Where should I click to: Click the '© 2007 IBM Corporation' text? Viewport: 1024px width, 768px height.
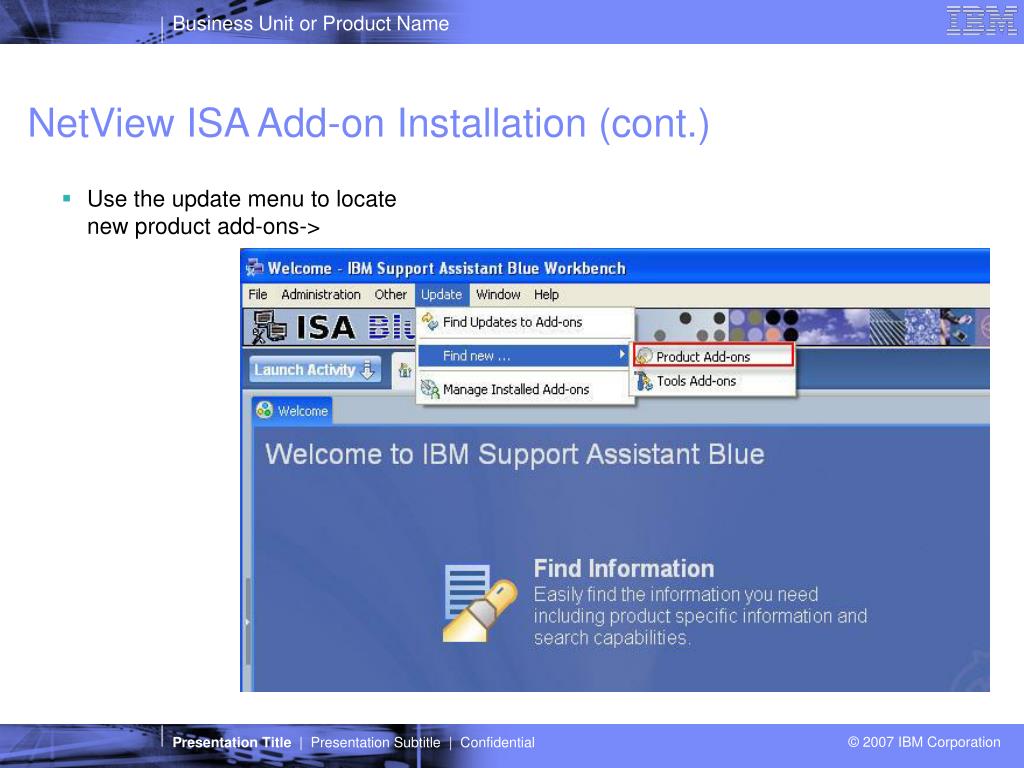point(924,742)
